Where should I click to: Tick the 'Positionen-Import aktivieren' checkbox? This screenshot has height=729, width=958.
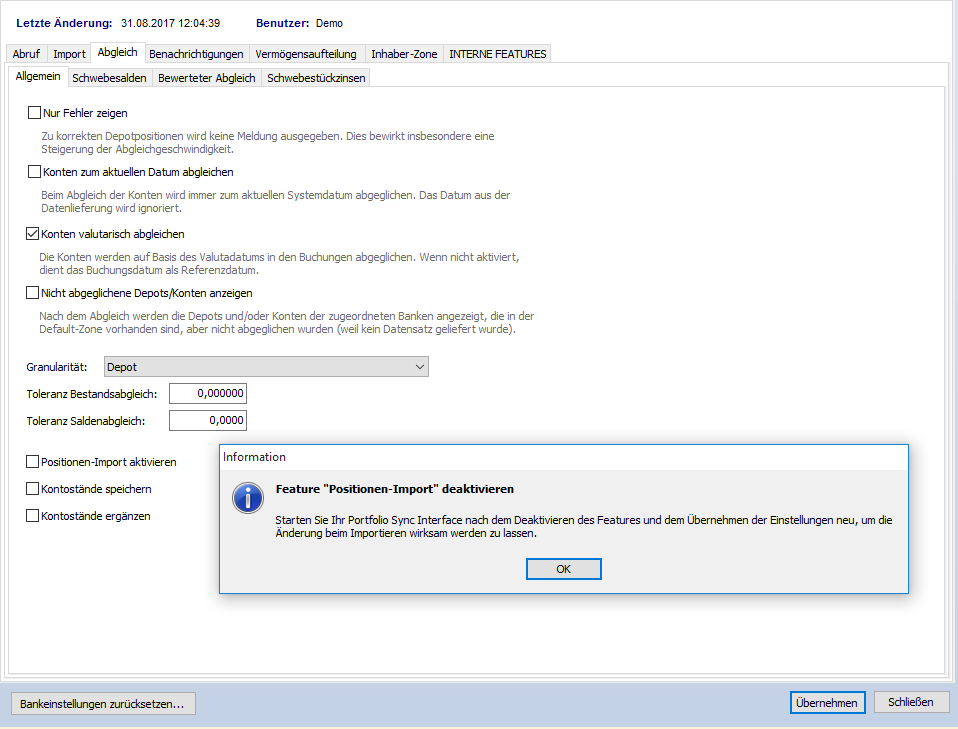click(33, 462)
